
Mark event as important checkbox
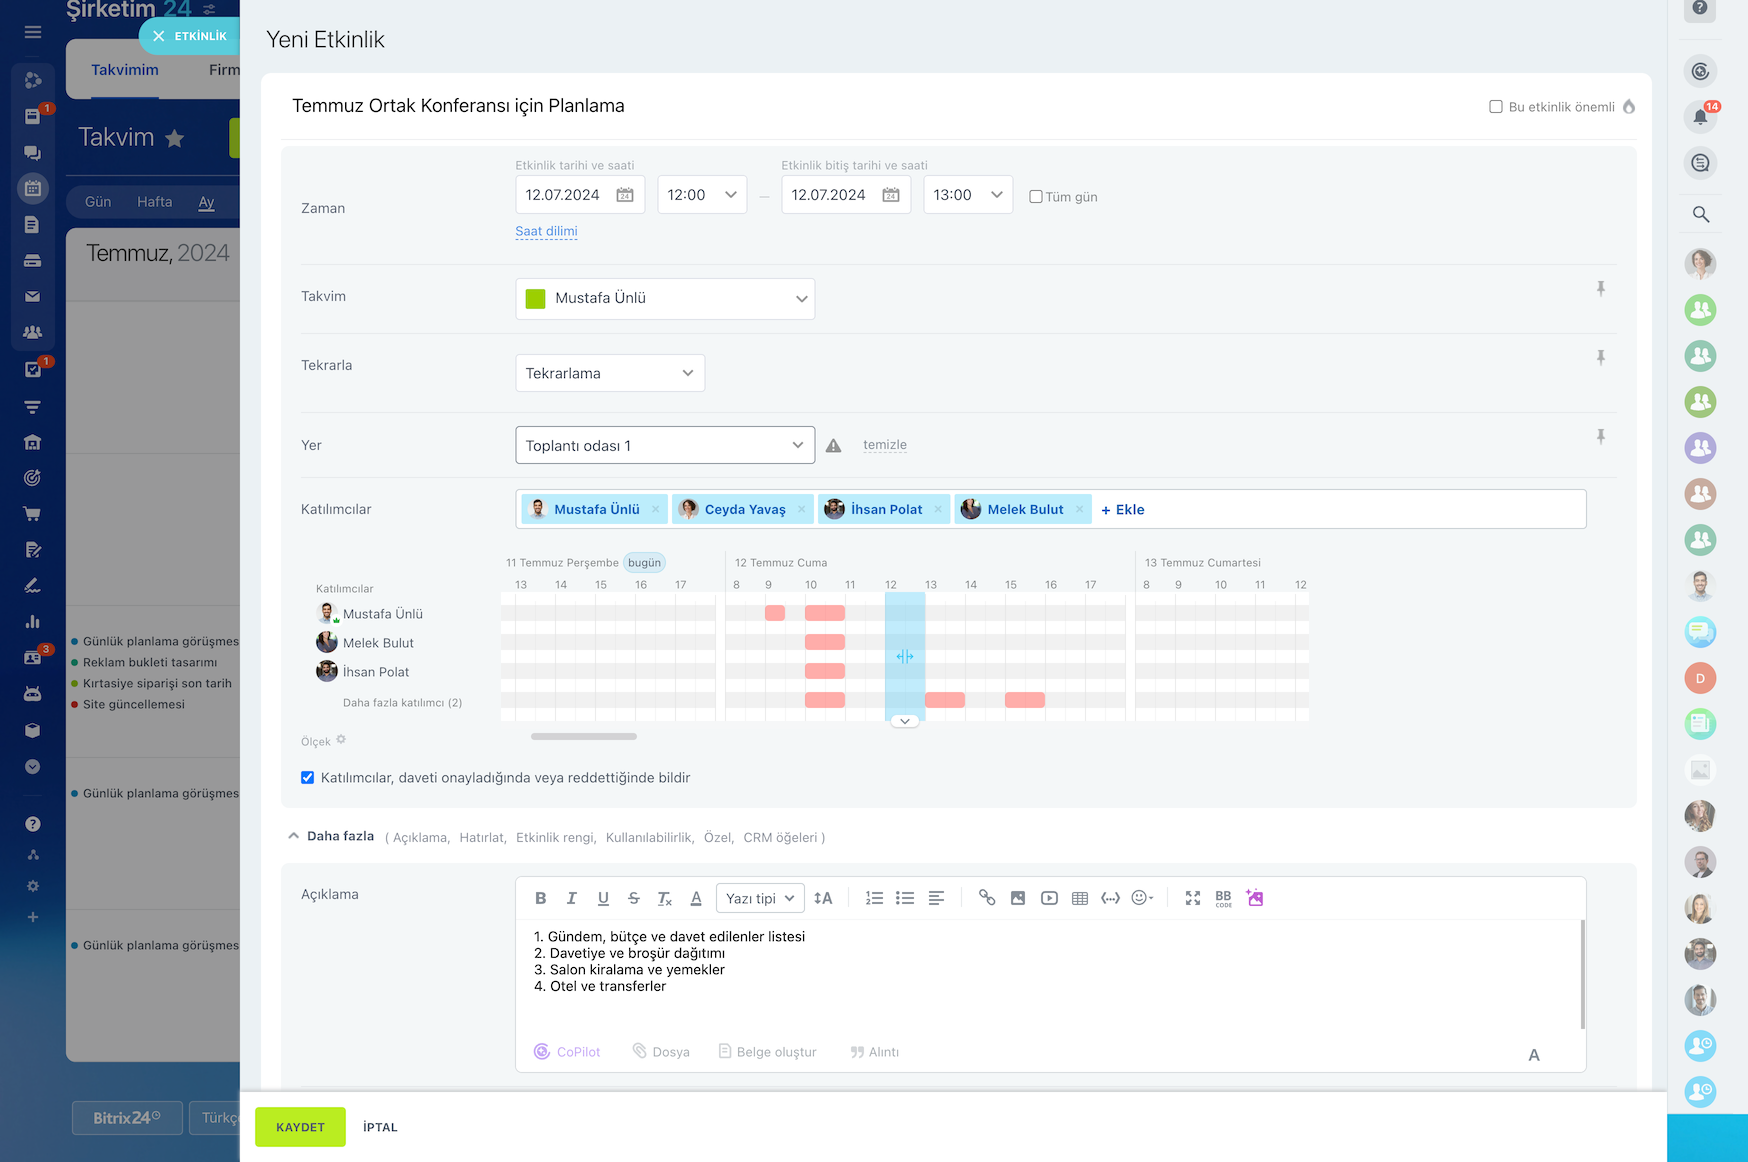pos(1496,107)
